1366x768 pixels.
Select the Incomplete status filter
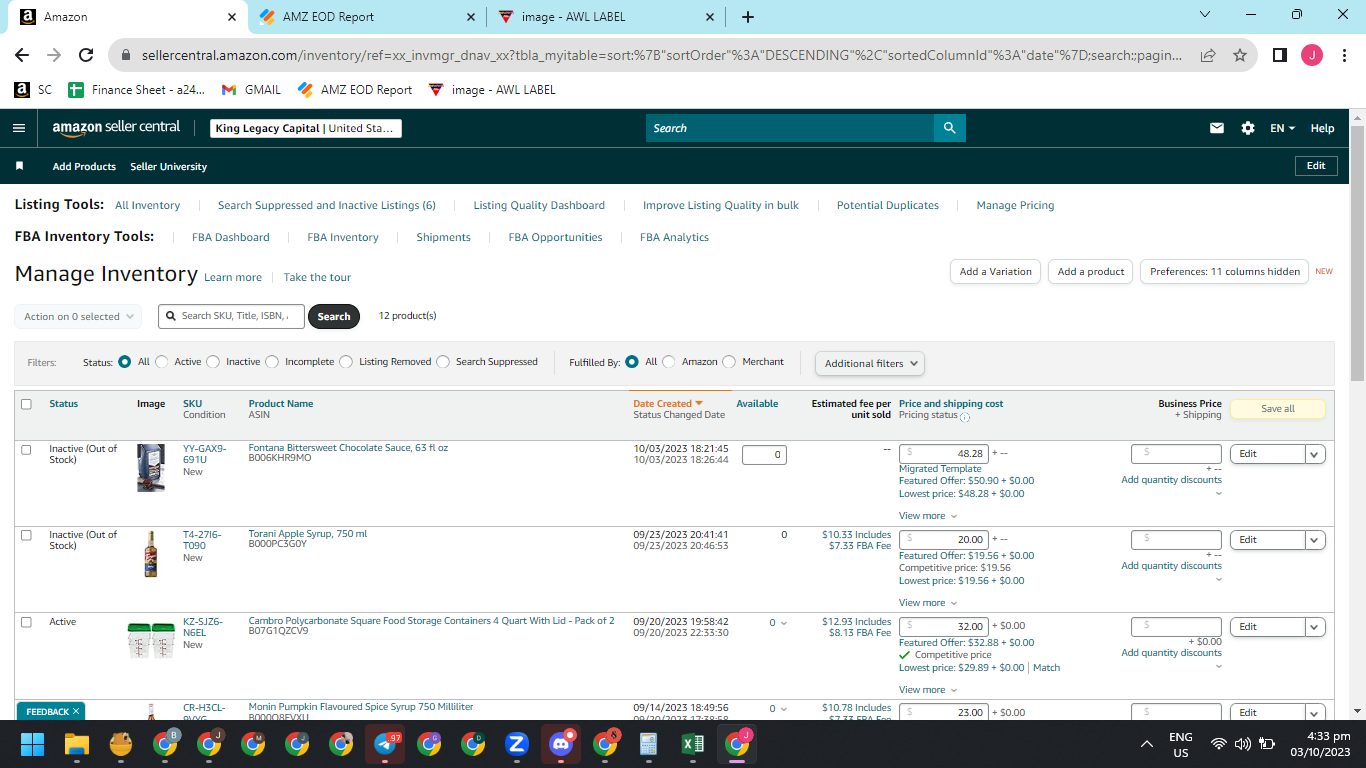click(272, 362)
